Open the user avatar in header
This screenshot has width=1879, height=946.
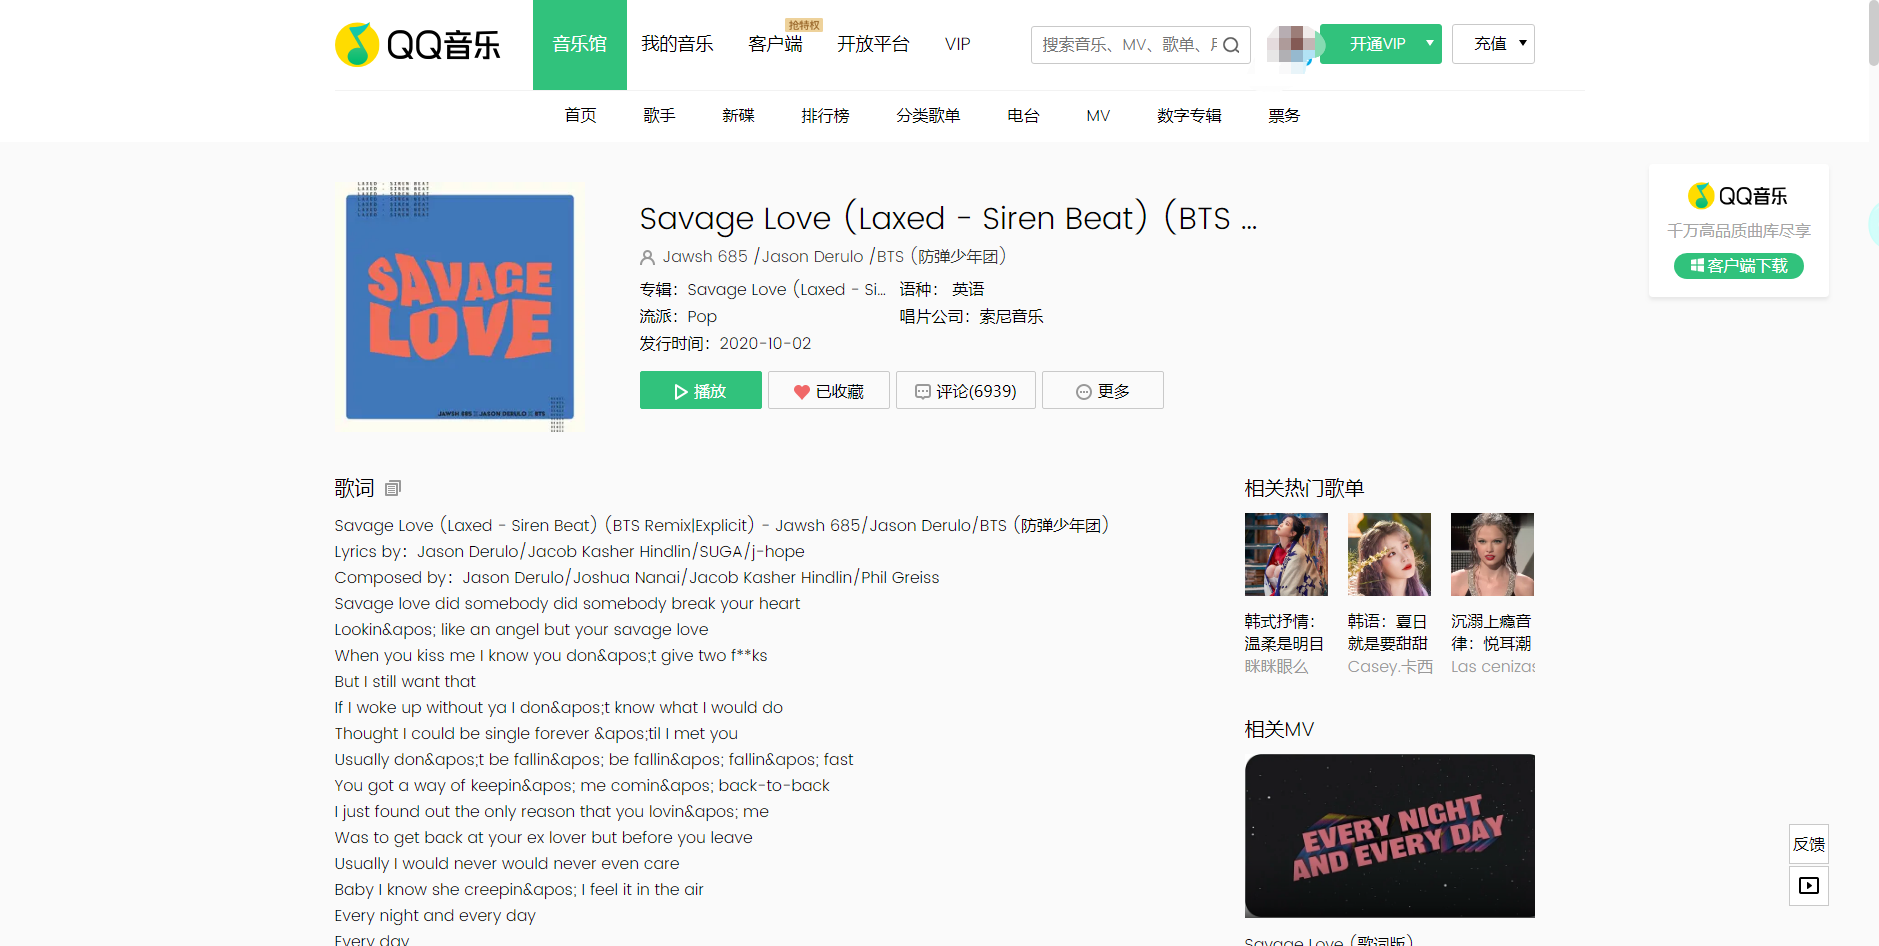pyautogui.click(x=1292, y=45)
